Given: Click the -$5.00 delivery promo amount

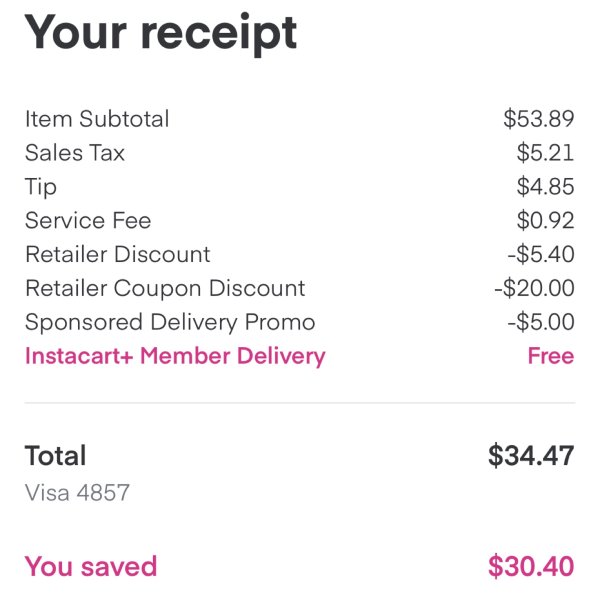Looking at the screenshot, I should tap(541, 322).
